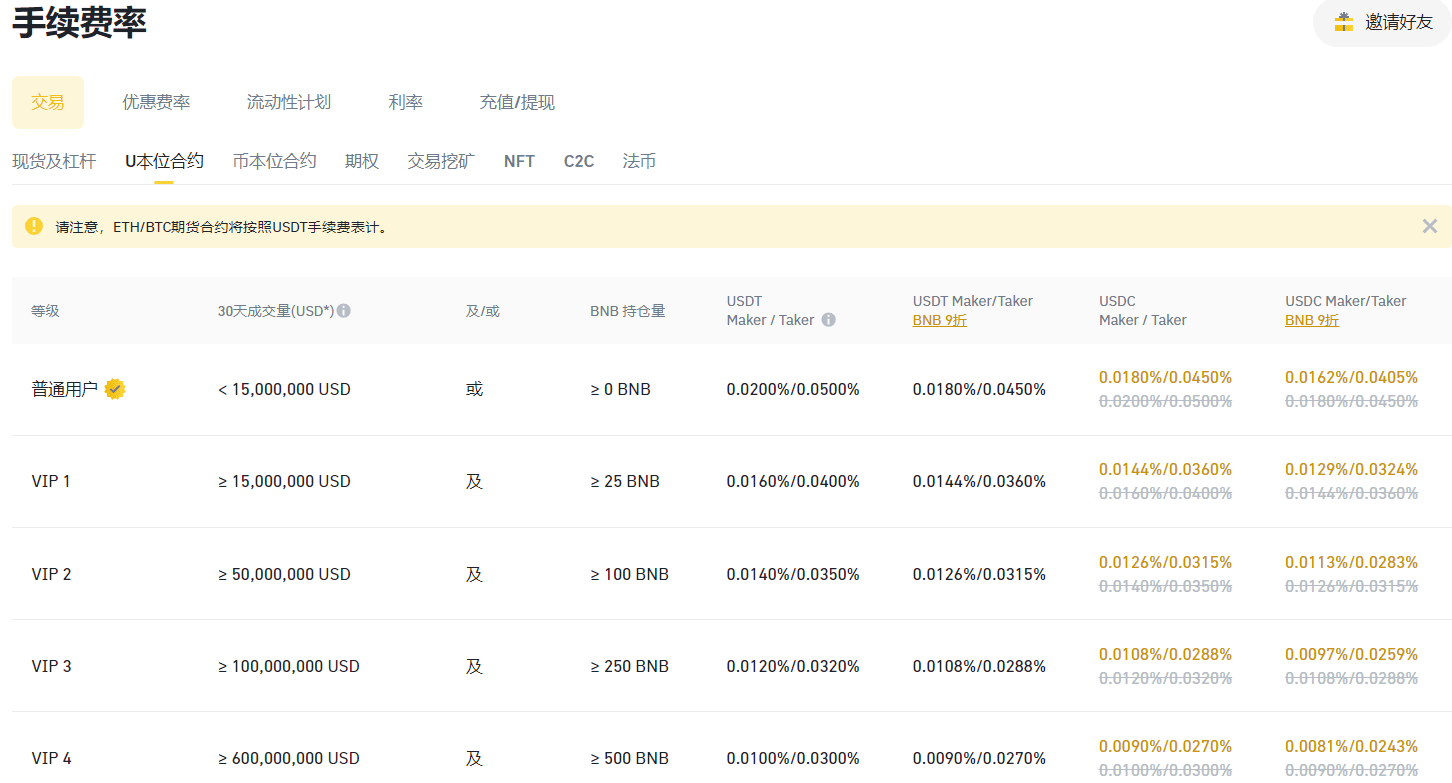Click the 0.0160%/0.0400% USDT fee in the VIP 1 row
Image resolution: width=1452 pixels, height=783 pixels.
[x=793, y=481]
